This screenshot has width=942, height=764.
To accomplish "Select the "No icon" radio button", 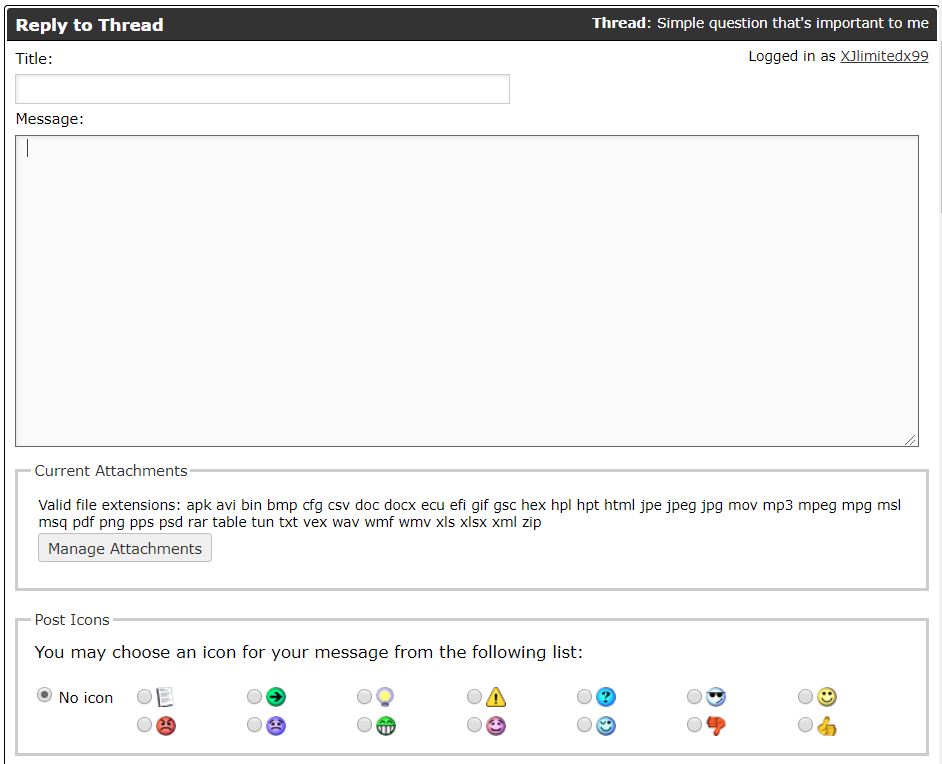I will pyautogui.click(x=44, y=695).
